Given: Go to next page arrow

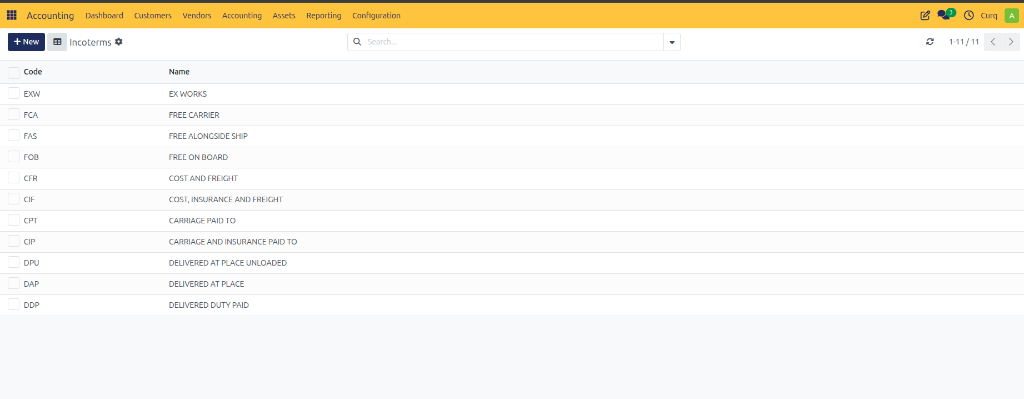Looking at the screenshot, I should pyautogui.click(x=1011, y=42).
